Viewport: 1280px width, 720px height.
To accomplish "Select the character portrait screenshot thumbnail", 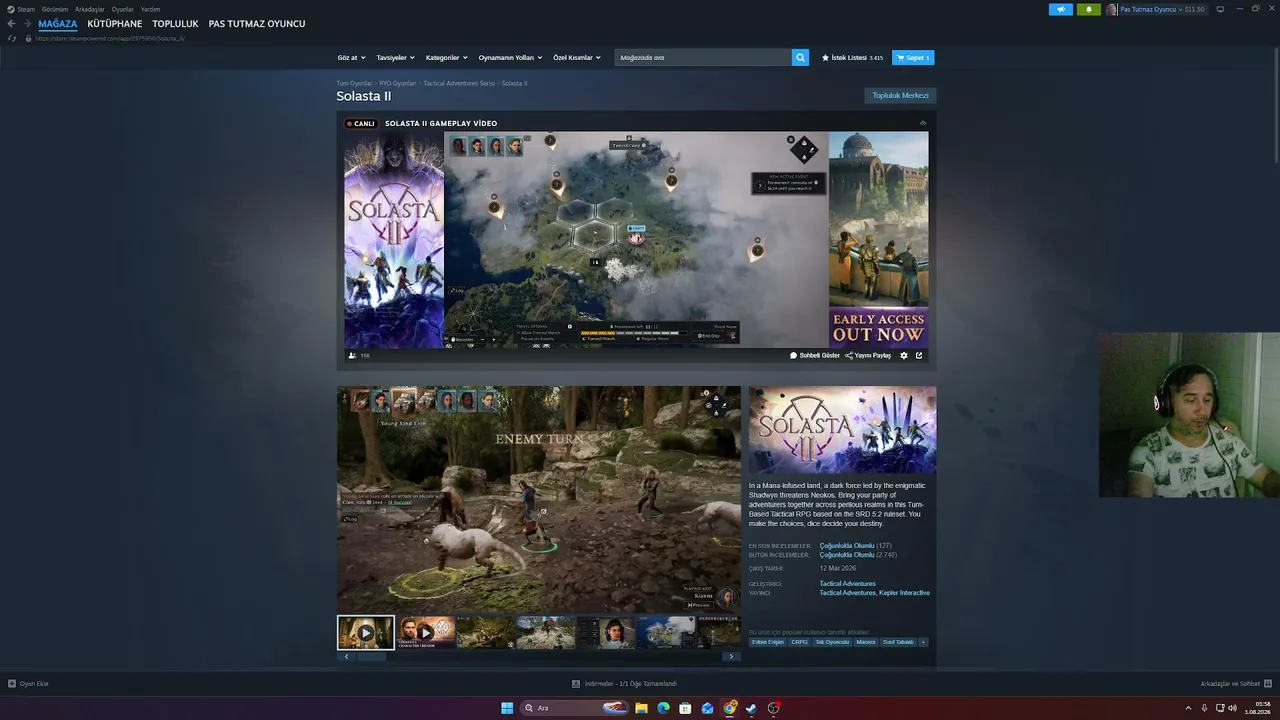I will click(606, 632).
